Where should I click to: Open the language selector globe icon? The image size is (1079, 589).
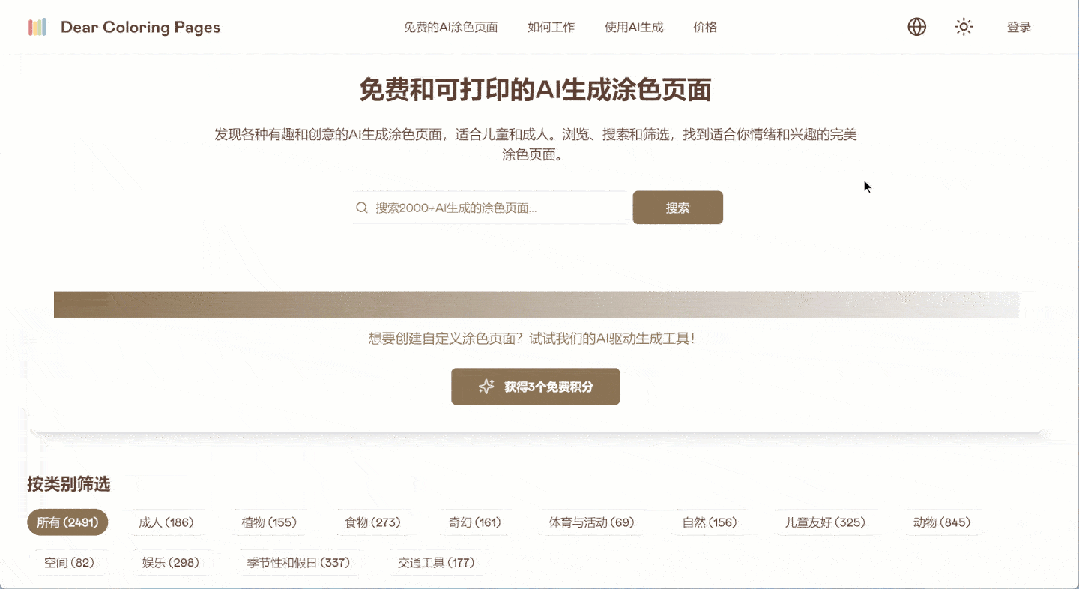[917, 27]
